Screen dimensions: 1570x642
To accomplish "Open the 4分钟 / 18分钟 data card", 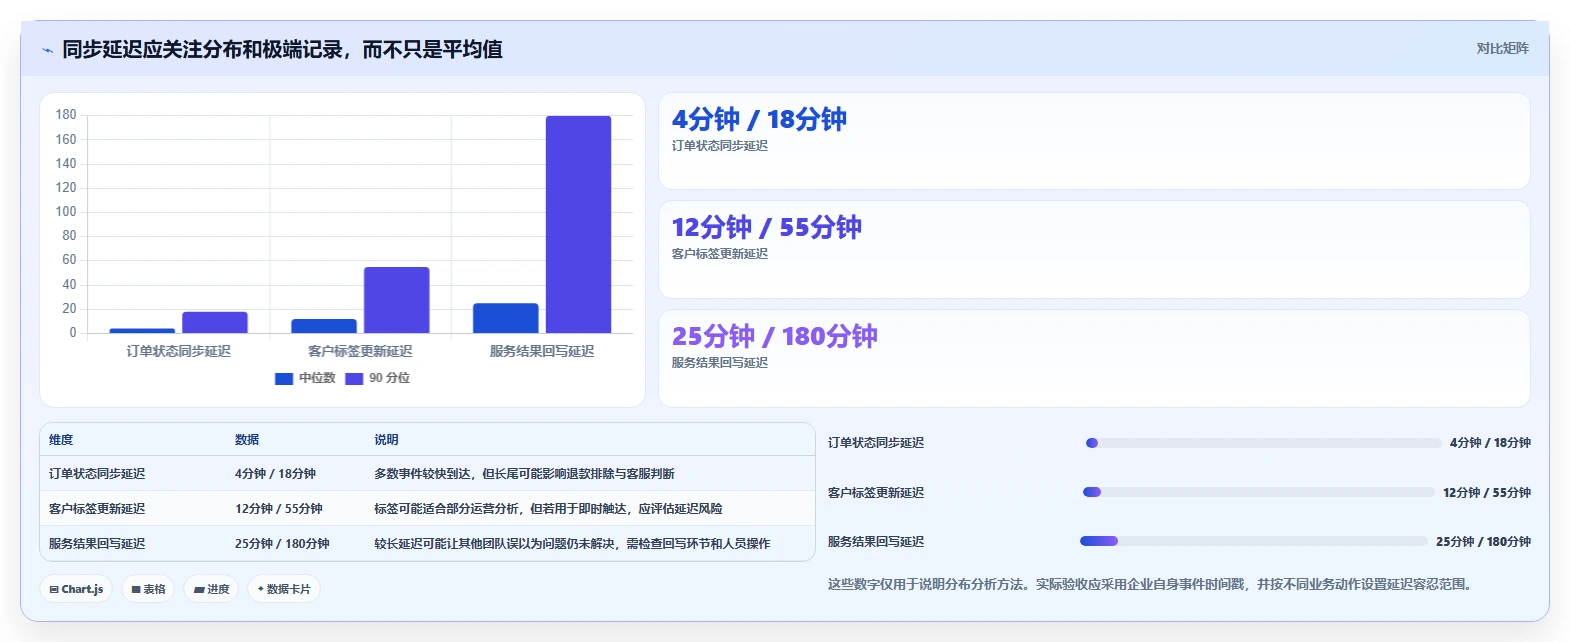I will [1094, 141].
